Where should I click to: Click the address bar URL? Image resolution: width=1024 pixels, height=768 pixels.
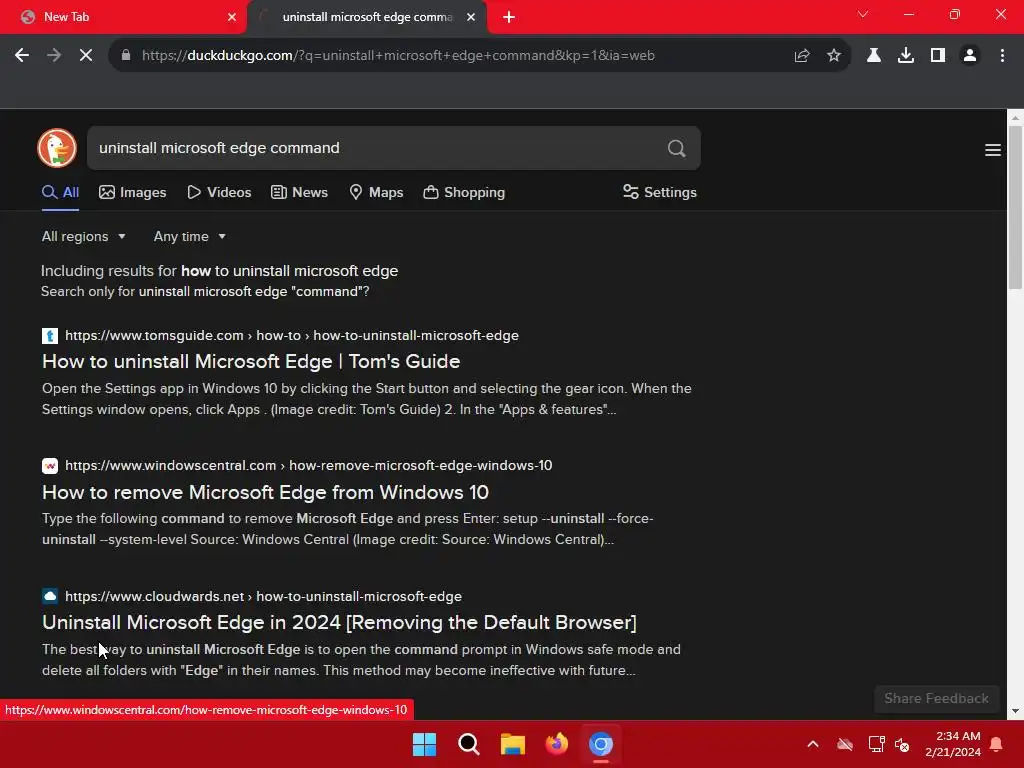click(x=398, y=56)
